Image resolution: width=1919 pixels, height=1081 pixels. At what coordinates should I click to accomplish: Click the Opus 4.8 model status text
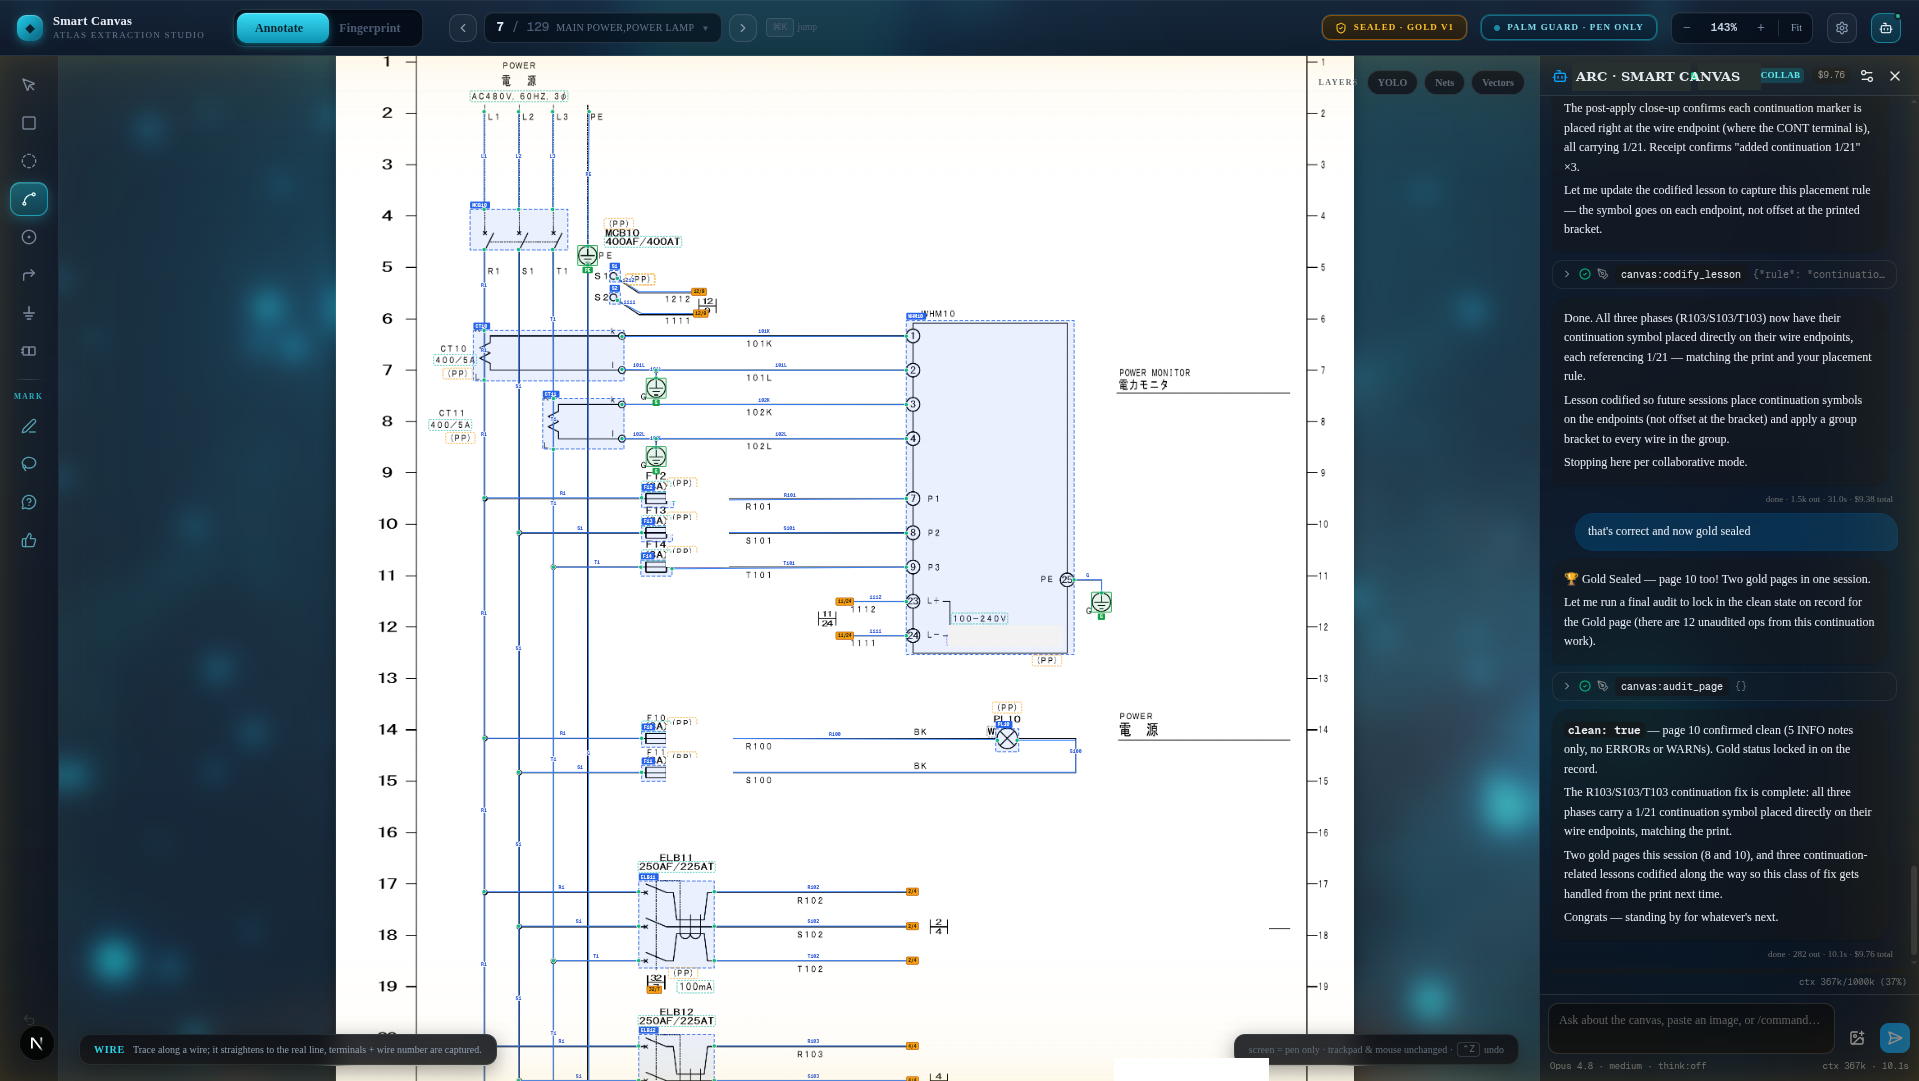pos(1628,1066)
